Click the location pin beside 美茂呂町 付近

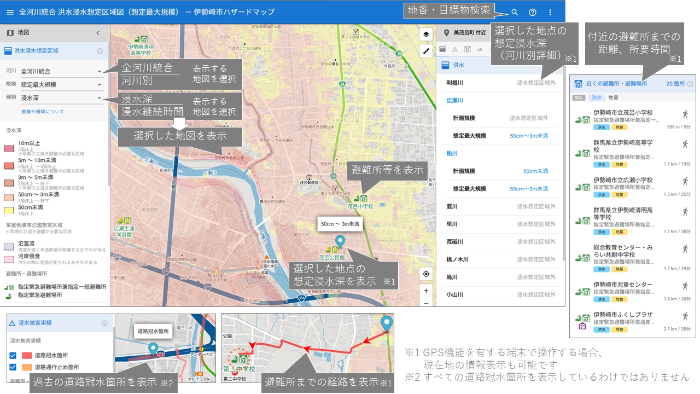pos(446,33)
